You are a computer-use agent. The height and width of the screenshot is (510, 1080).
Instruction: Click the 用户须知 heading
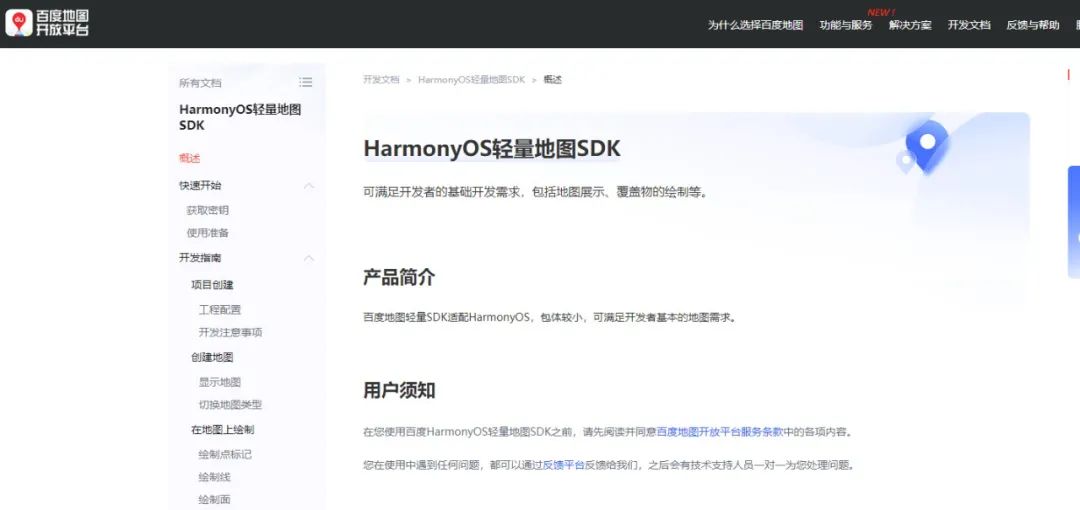[x=399, y=390]
